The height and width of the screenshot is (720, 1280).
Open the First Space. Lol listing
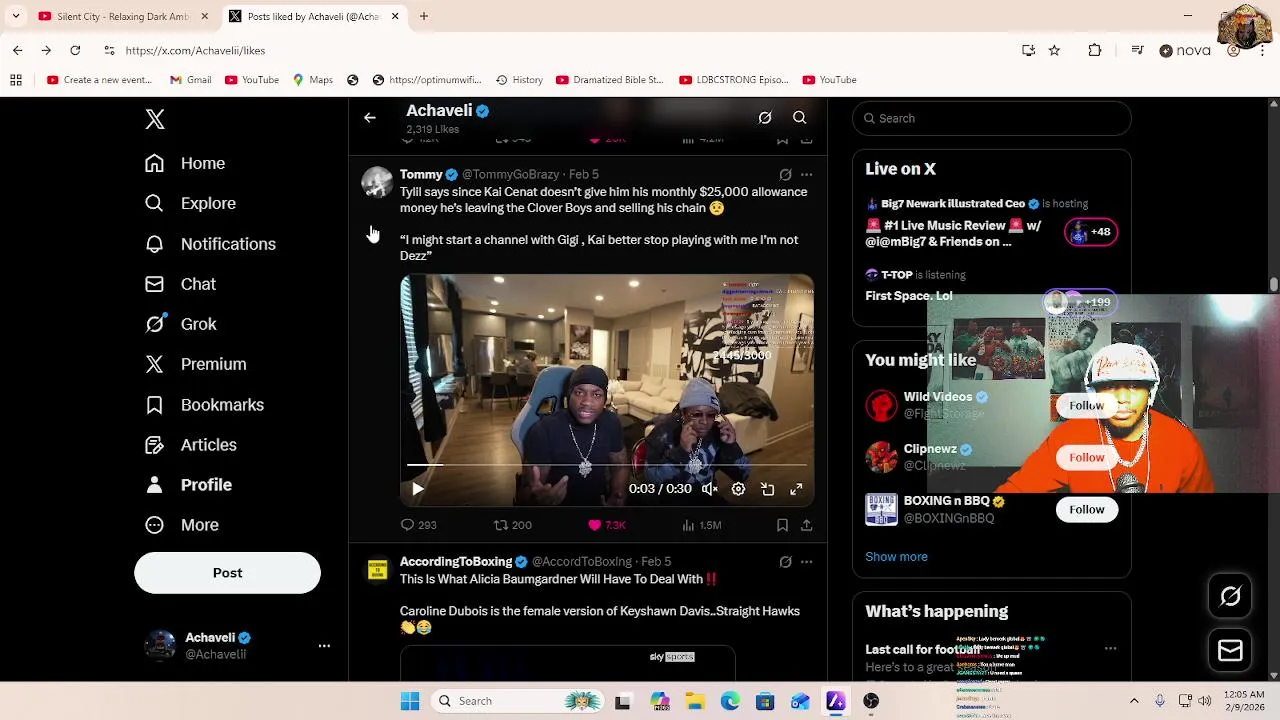[x=909, y=296]
